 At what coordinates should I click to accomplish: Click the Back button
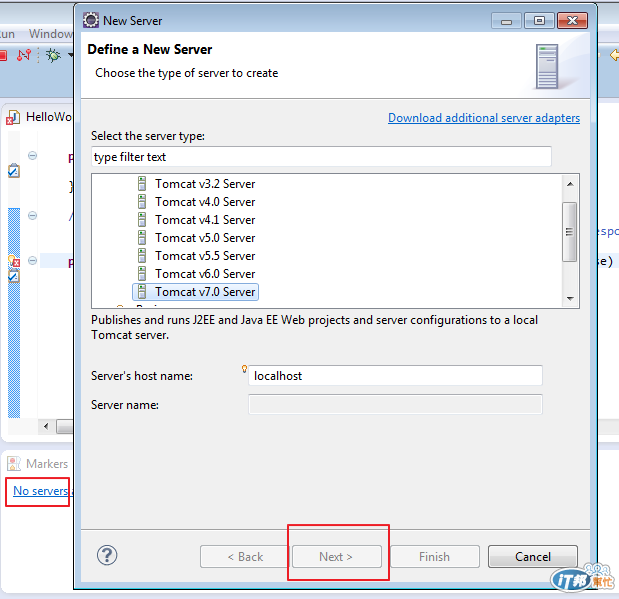(x=245, y=557)
